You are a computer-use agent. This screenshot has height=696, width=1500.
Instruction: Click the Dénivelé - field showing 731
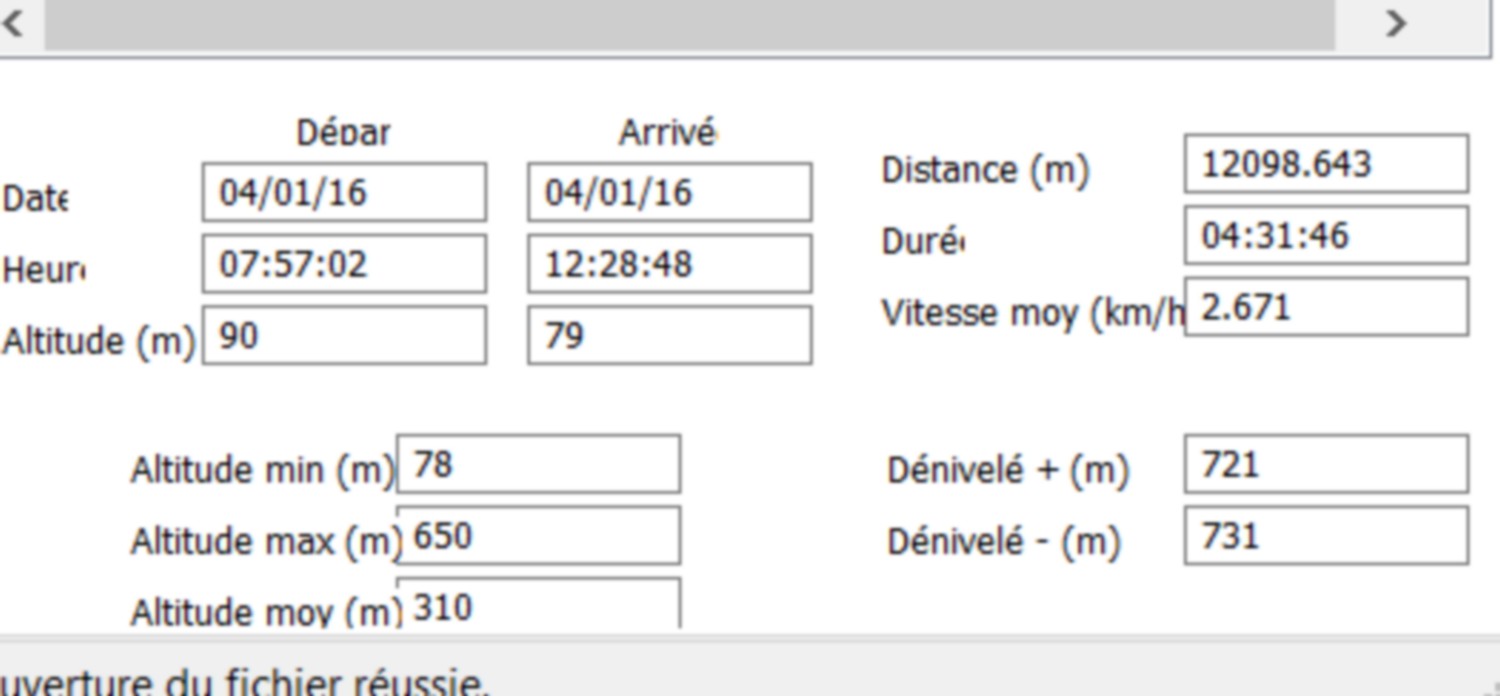pos(1326,536)
